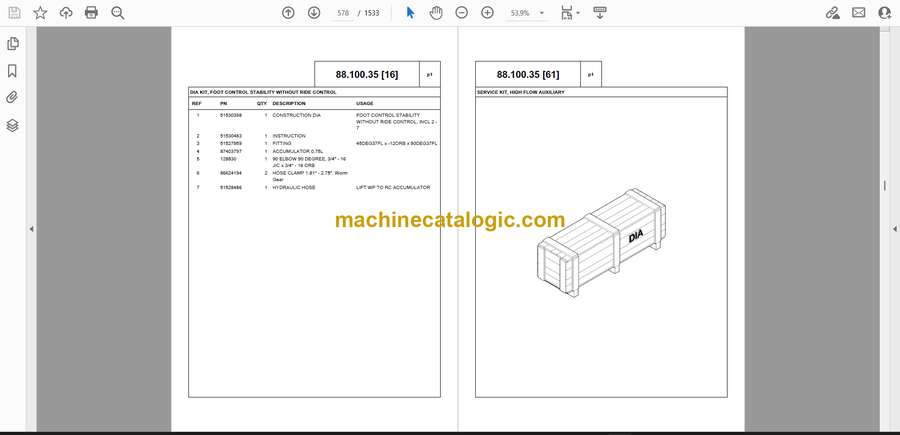900x435 pixels.
Task: Zoom out with the minus button
Action: [x=461, y=13]
